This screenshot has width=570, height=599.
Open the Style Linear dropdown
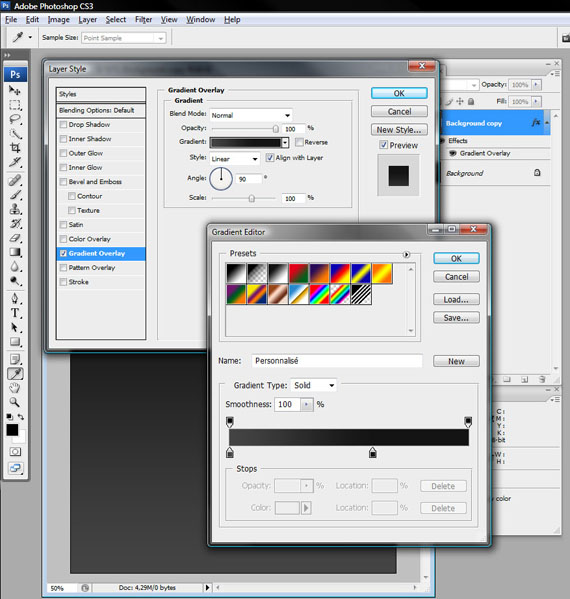tap(235, 159)
